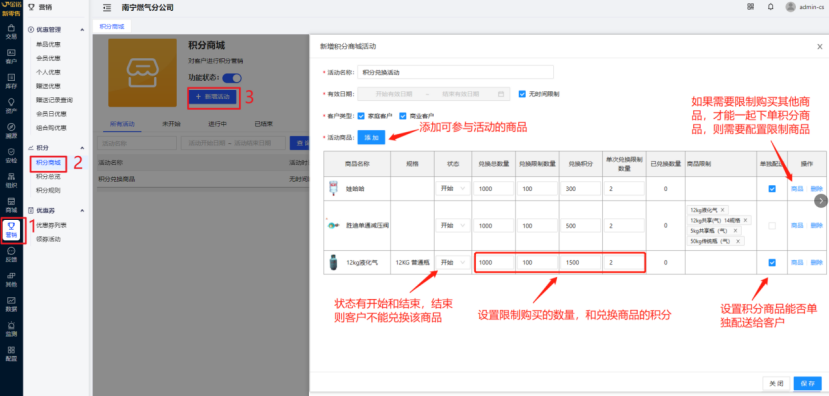829x396 pixels.
Task: Toggle 单独配送 checkbox for 12kg液化气 row
Action: 772,262
